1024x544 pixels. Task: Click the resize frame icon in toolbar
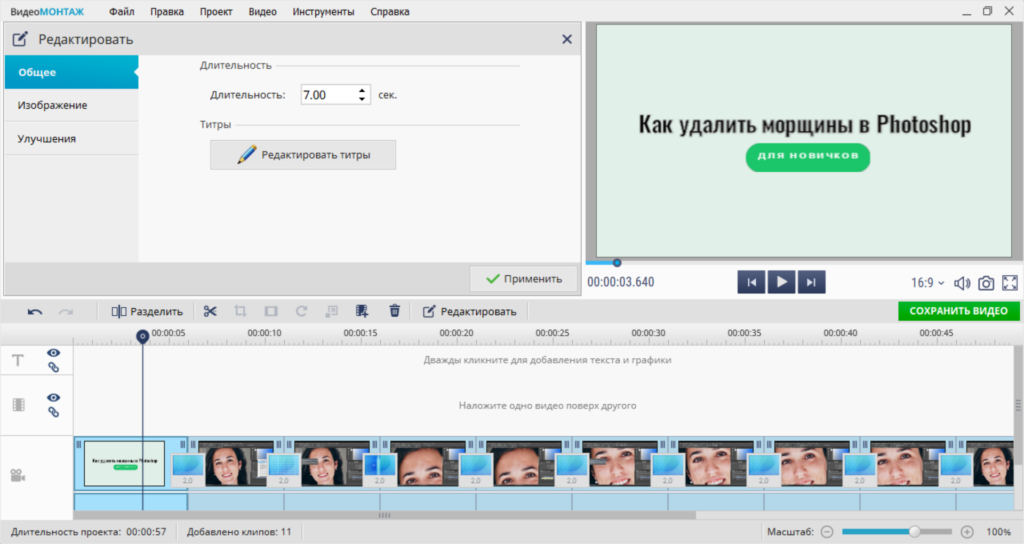[331, 312]
